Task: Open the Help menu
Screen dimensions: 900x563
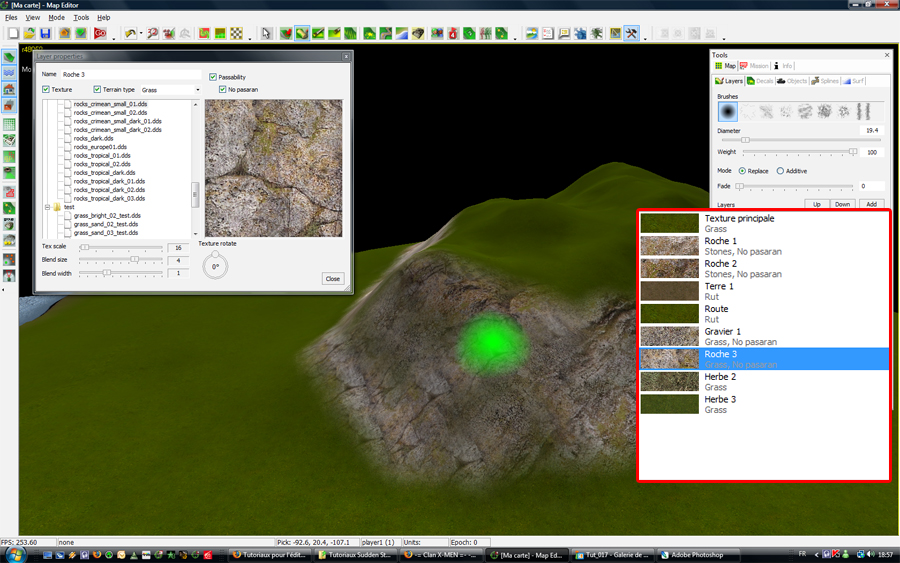Action: pos(103,18)
